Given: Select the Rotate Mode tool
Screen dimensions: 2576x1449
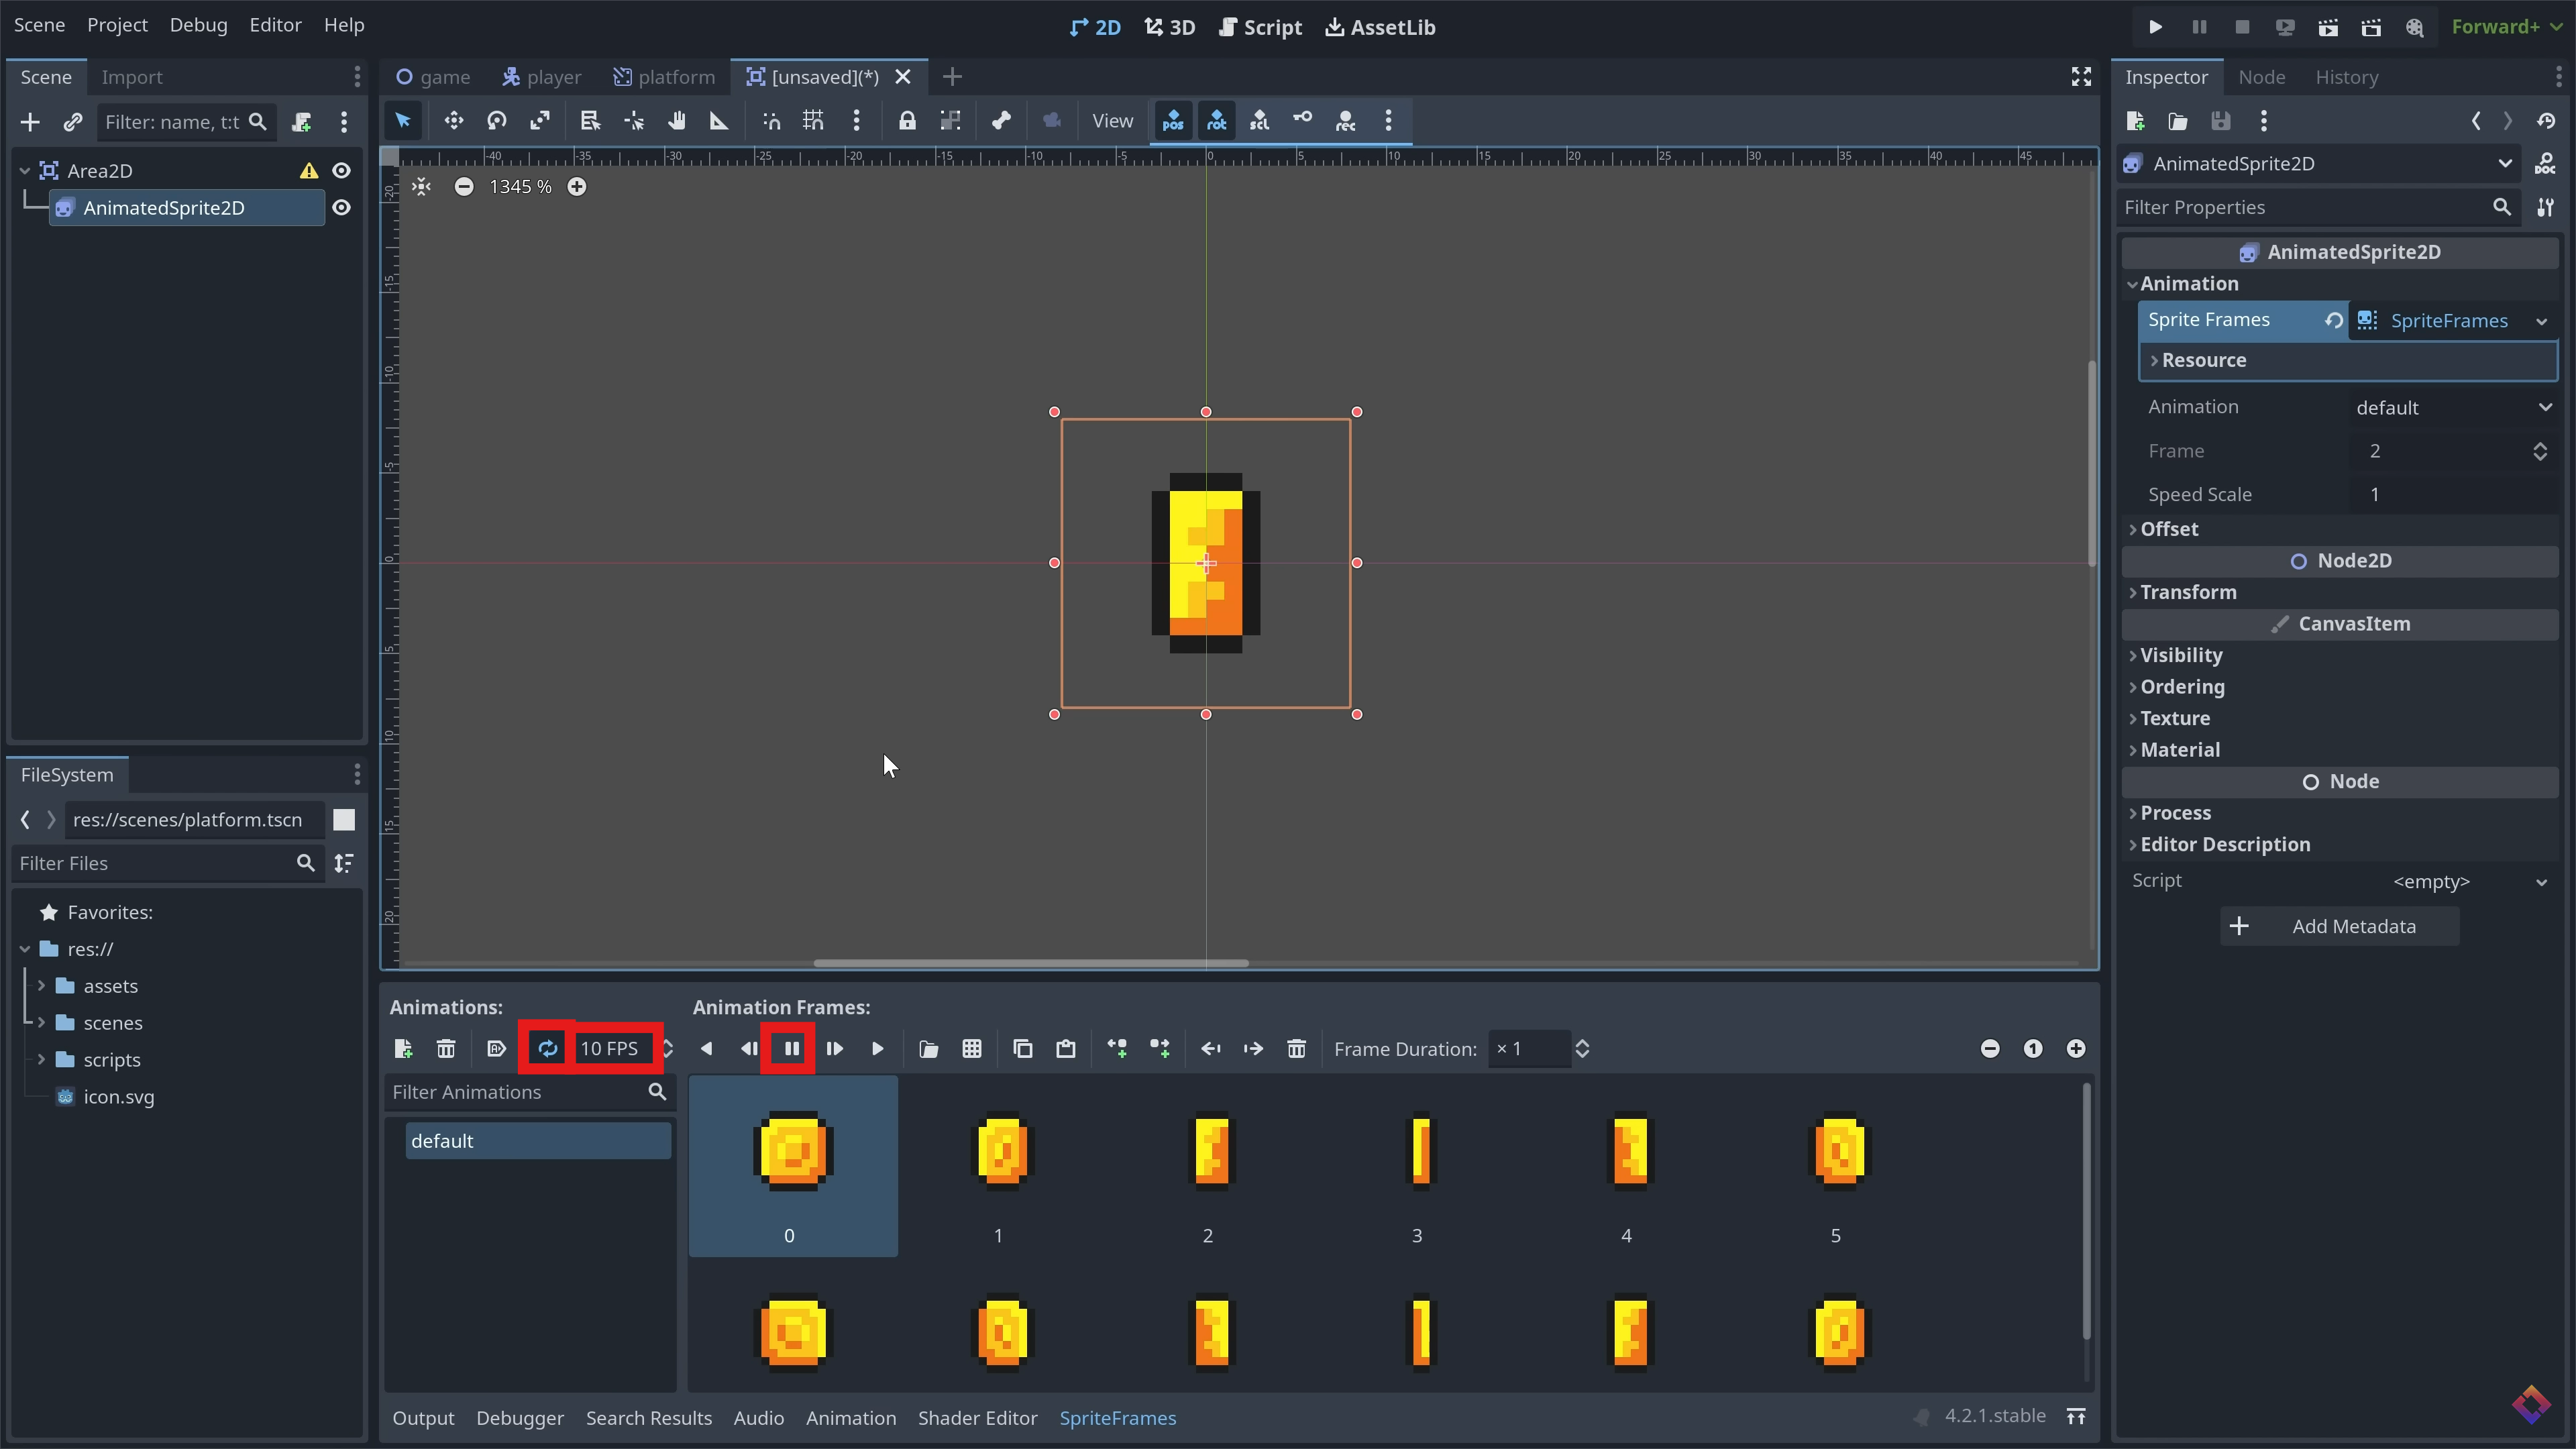Looking at the screenshot, I should 496,121.
